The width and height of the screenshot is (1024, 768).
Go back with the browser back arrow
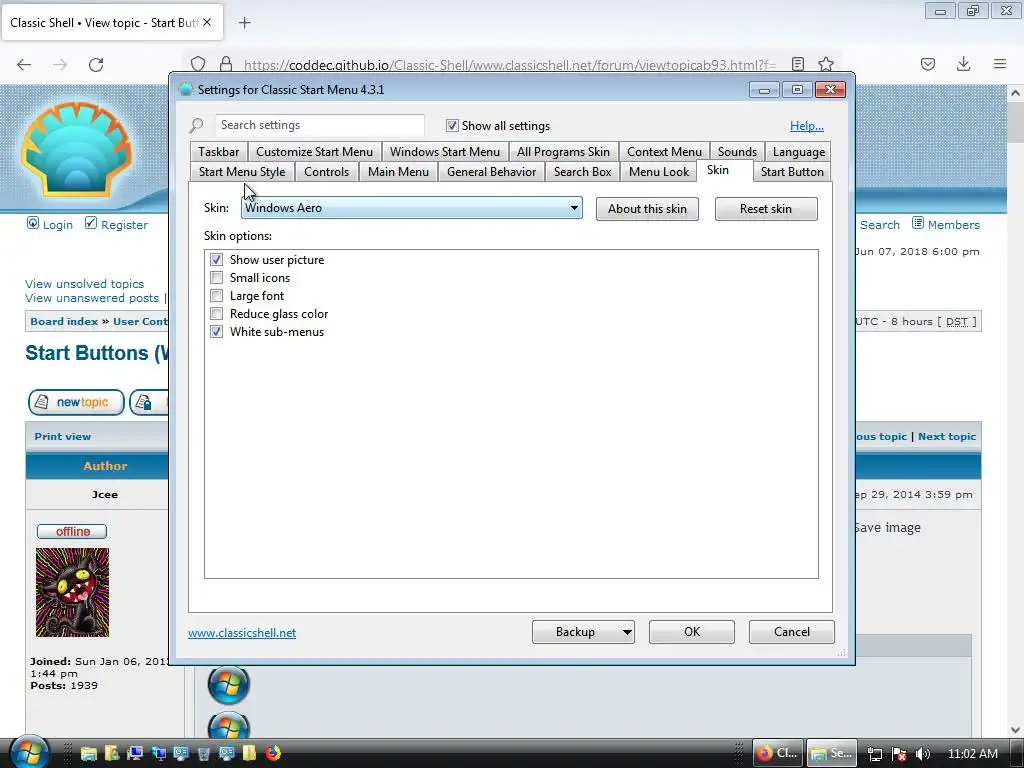point(24,64)
